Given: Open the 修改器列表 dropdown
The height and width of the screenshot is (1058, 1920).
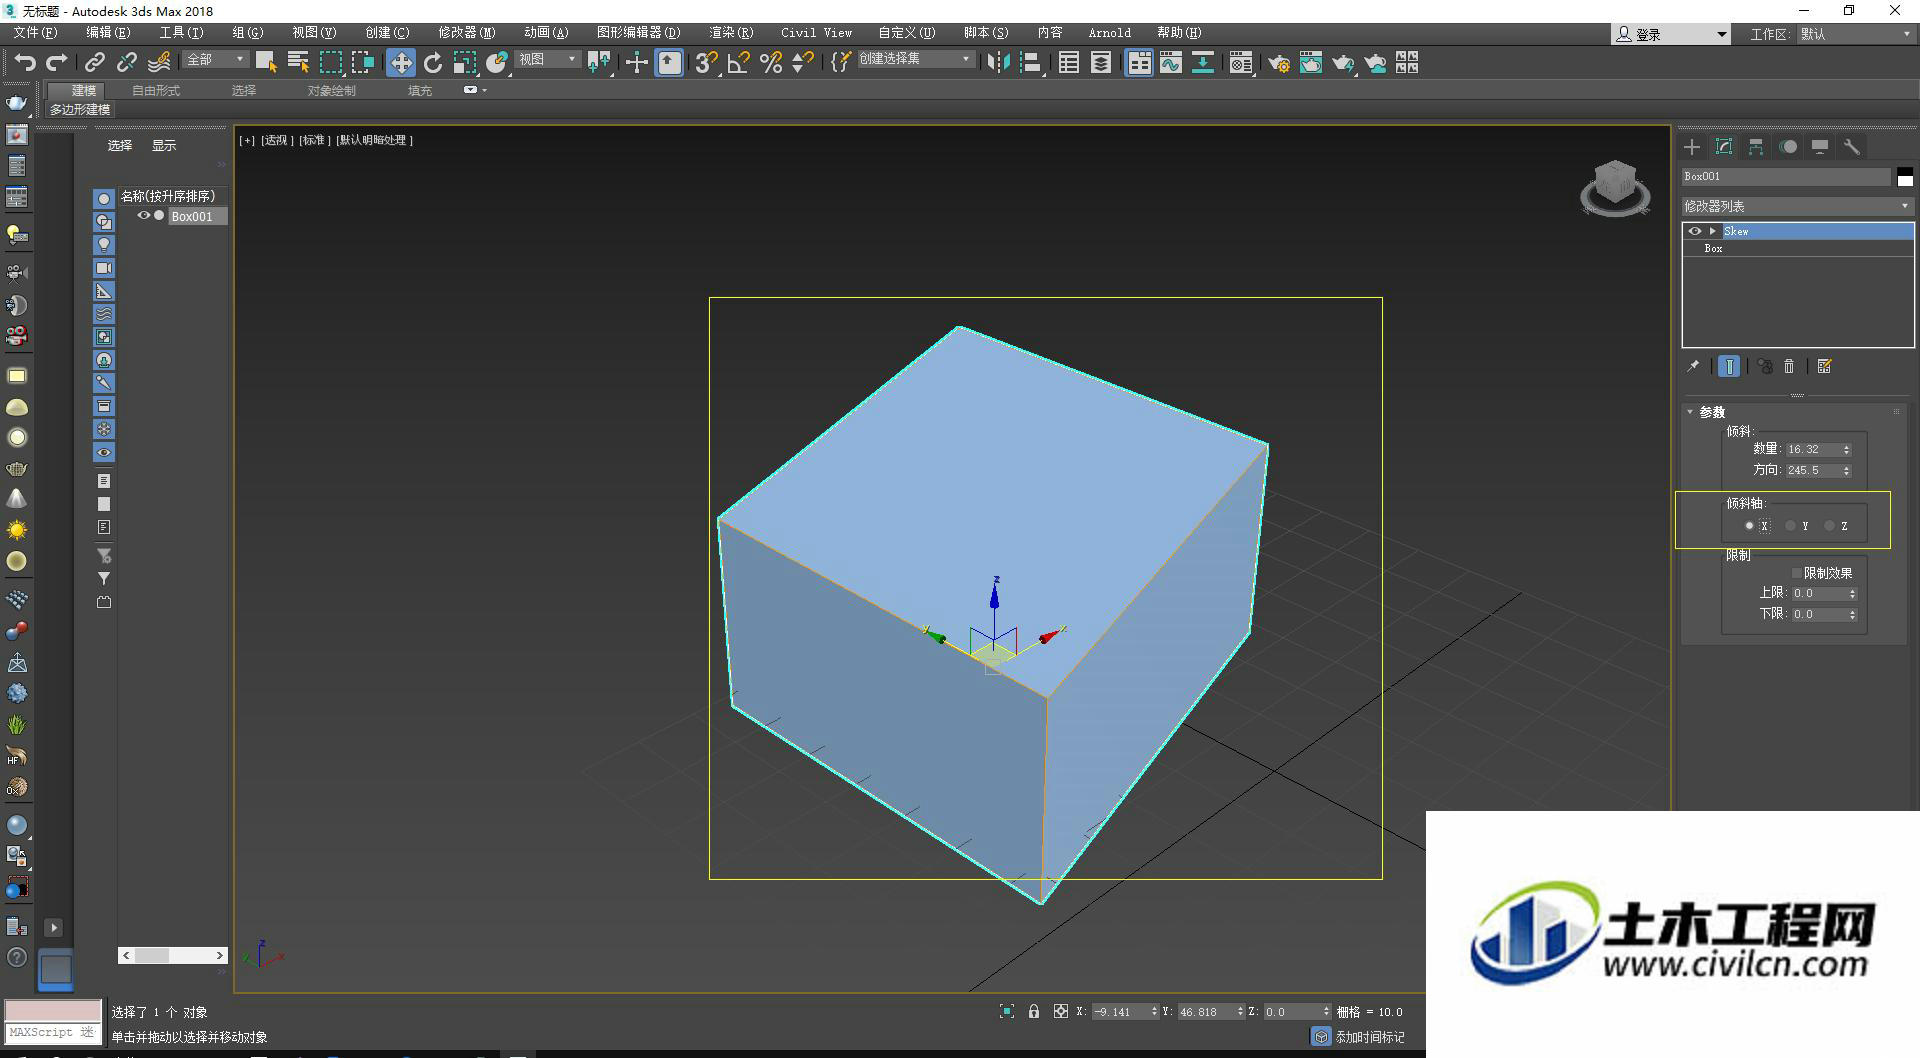Looking at the screenshot, I should [x=1797, y=206].
